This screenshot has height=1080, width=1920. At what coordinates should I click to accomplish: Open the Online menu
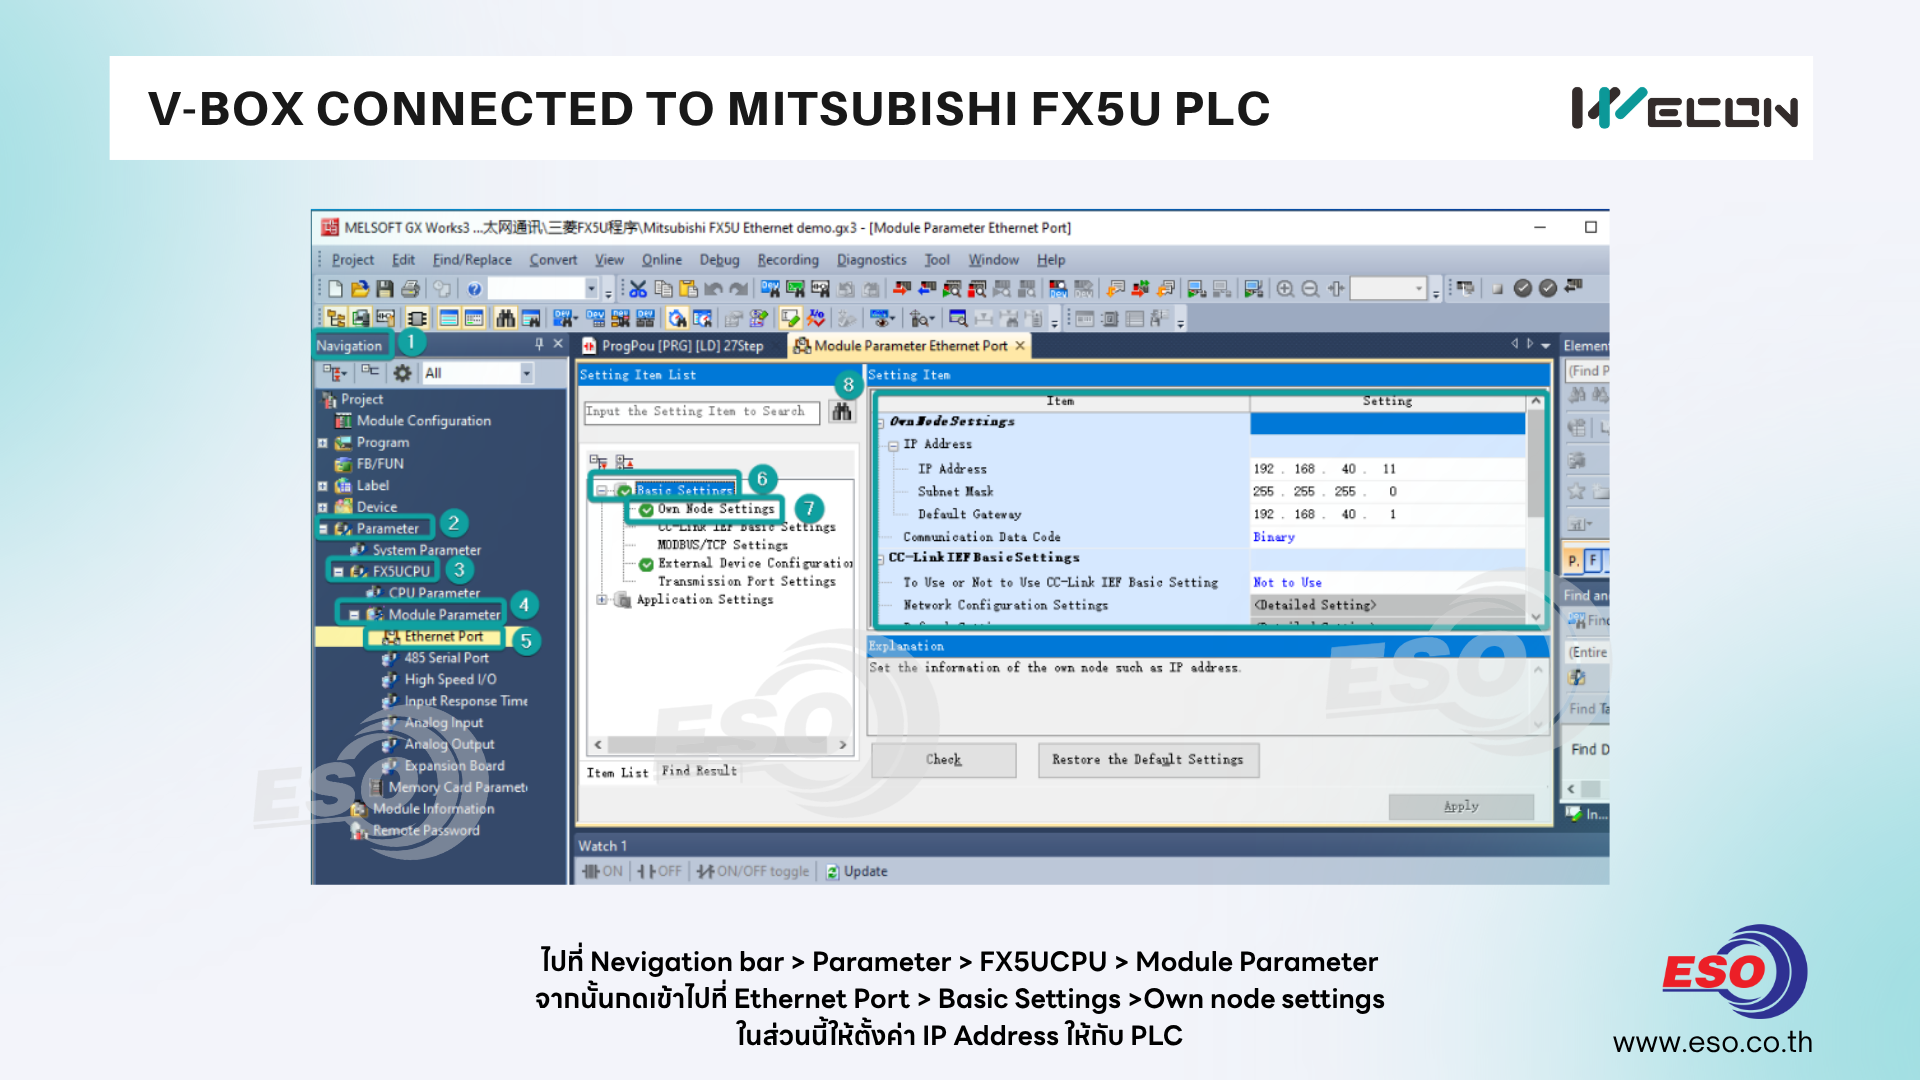point(662,260)
